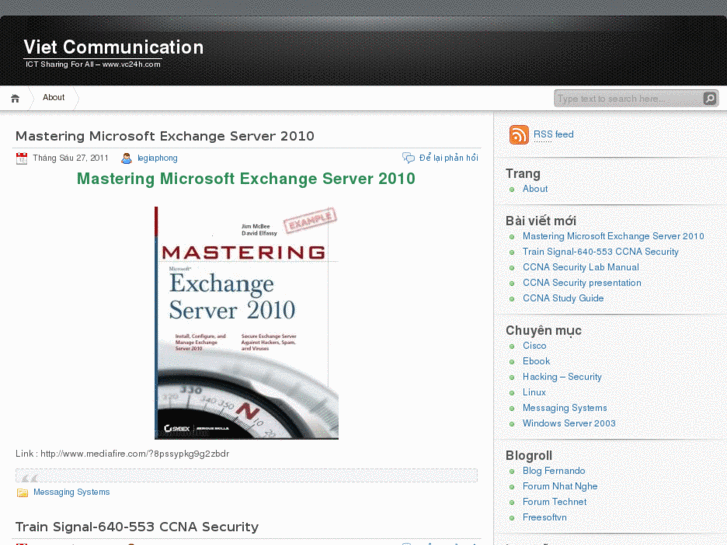Click the author avatar icon beside legiaphong
Image resolution: width=727 pixels, height=545 pixels.
click(x=126, y=158)
